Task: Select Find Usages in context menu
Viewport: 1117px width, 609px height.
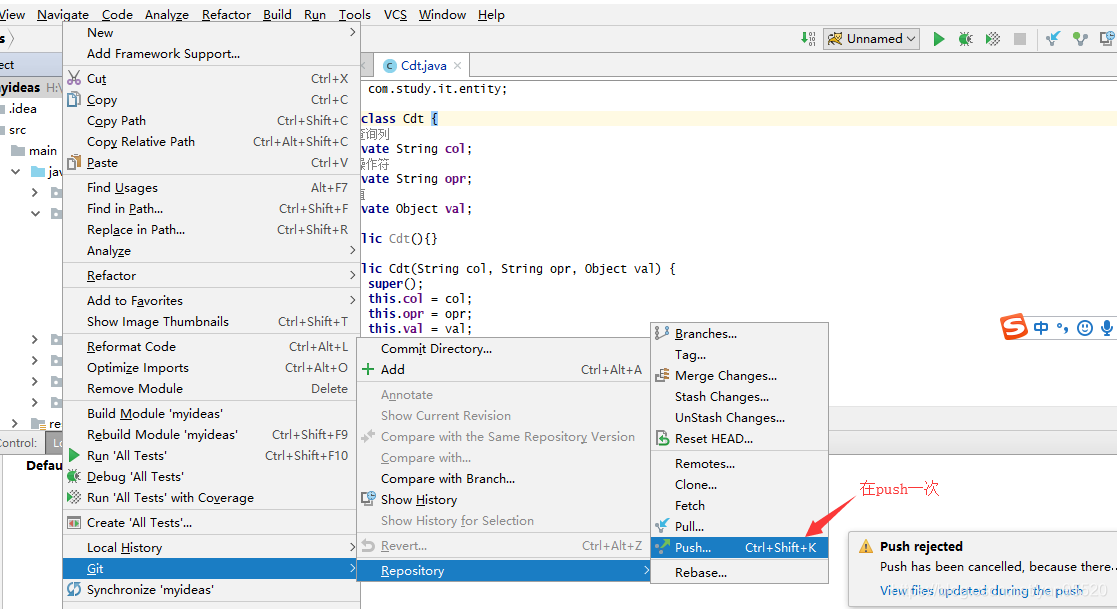Action: (x=211, y=187)
